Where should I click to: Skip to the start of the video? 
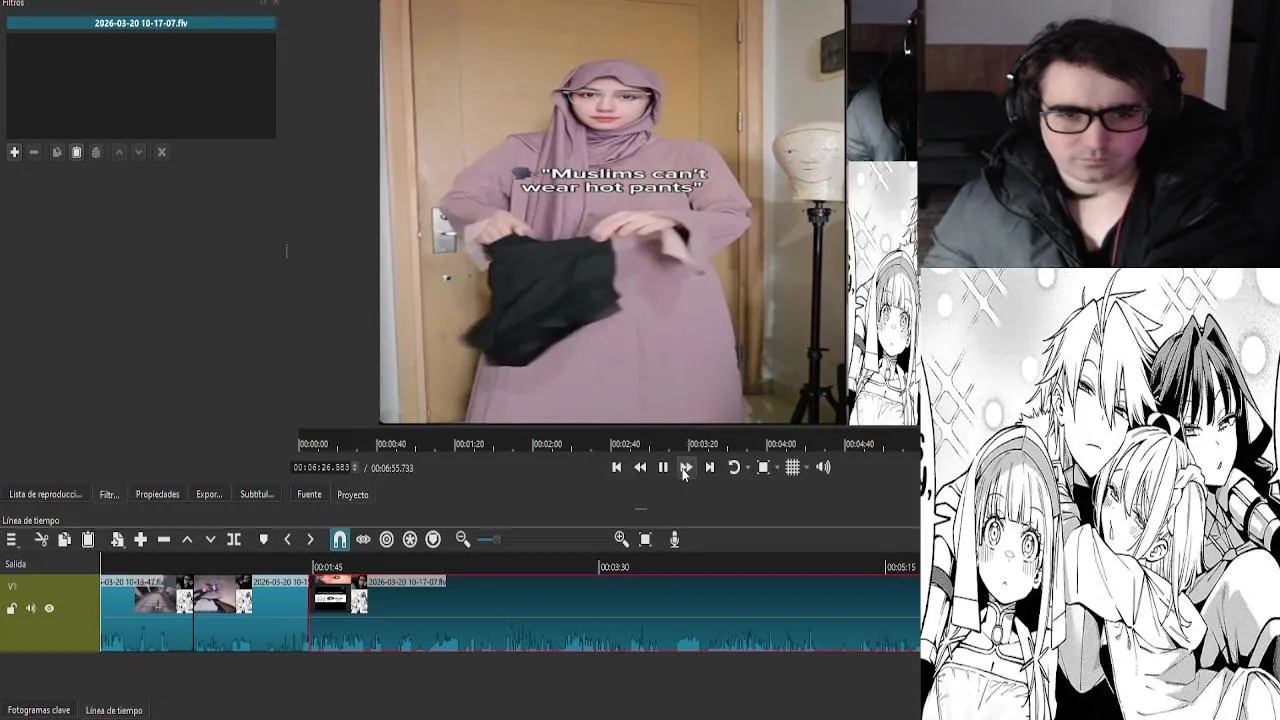(616, 467)
